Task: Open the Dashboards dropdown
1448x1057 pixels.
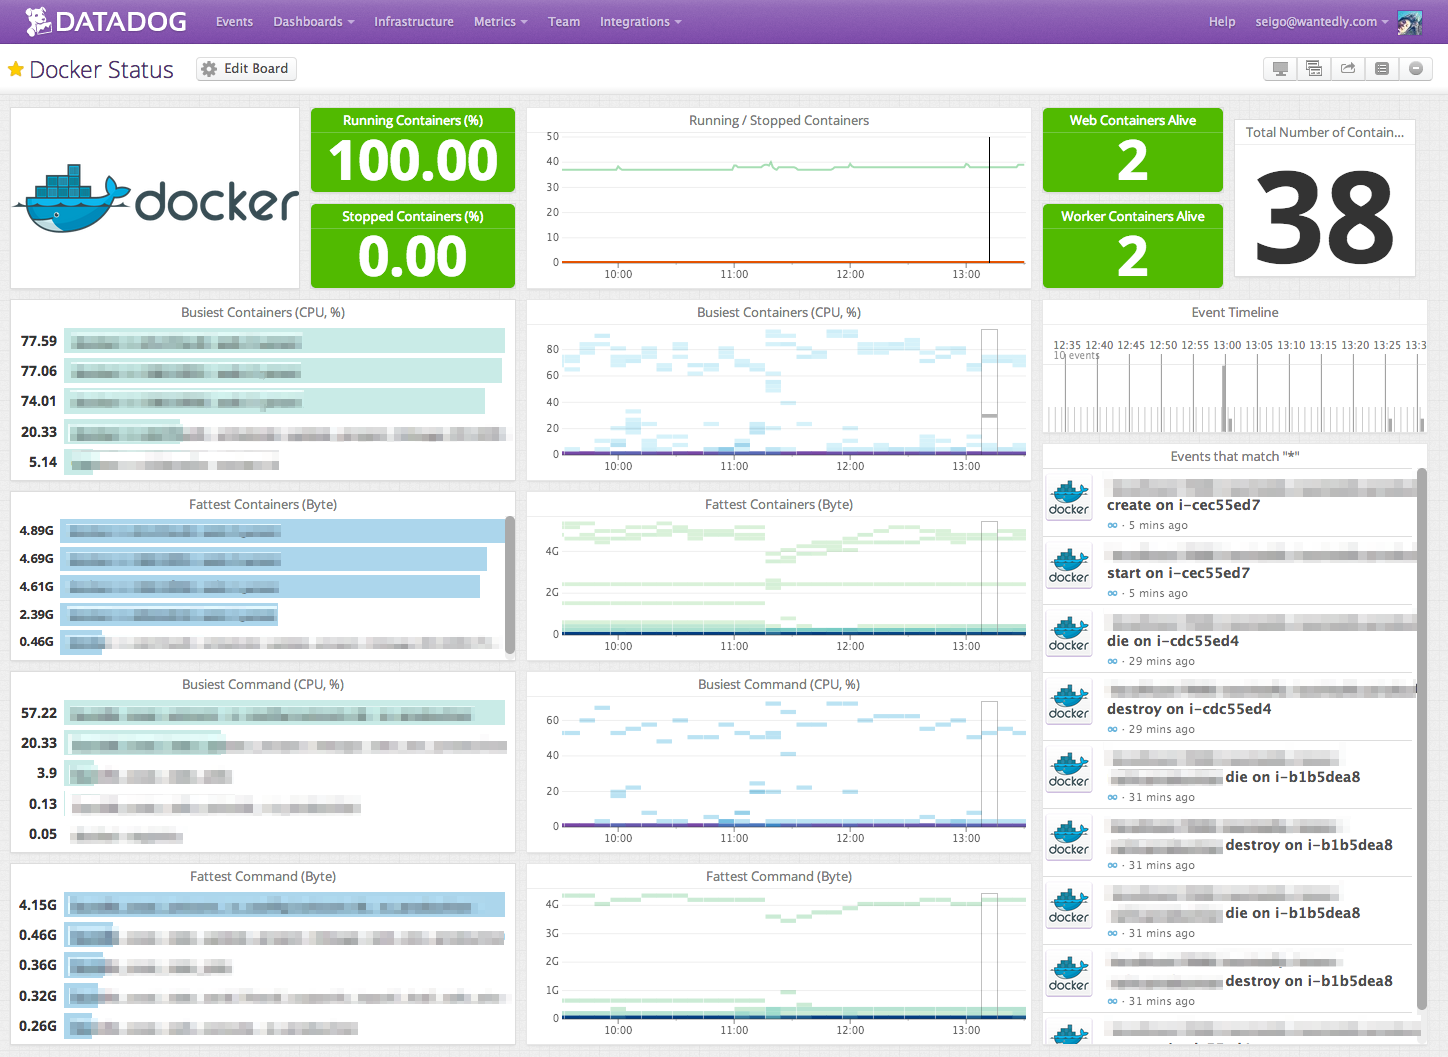Action: point(307,21)
